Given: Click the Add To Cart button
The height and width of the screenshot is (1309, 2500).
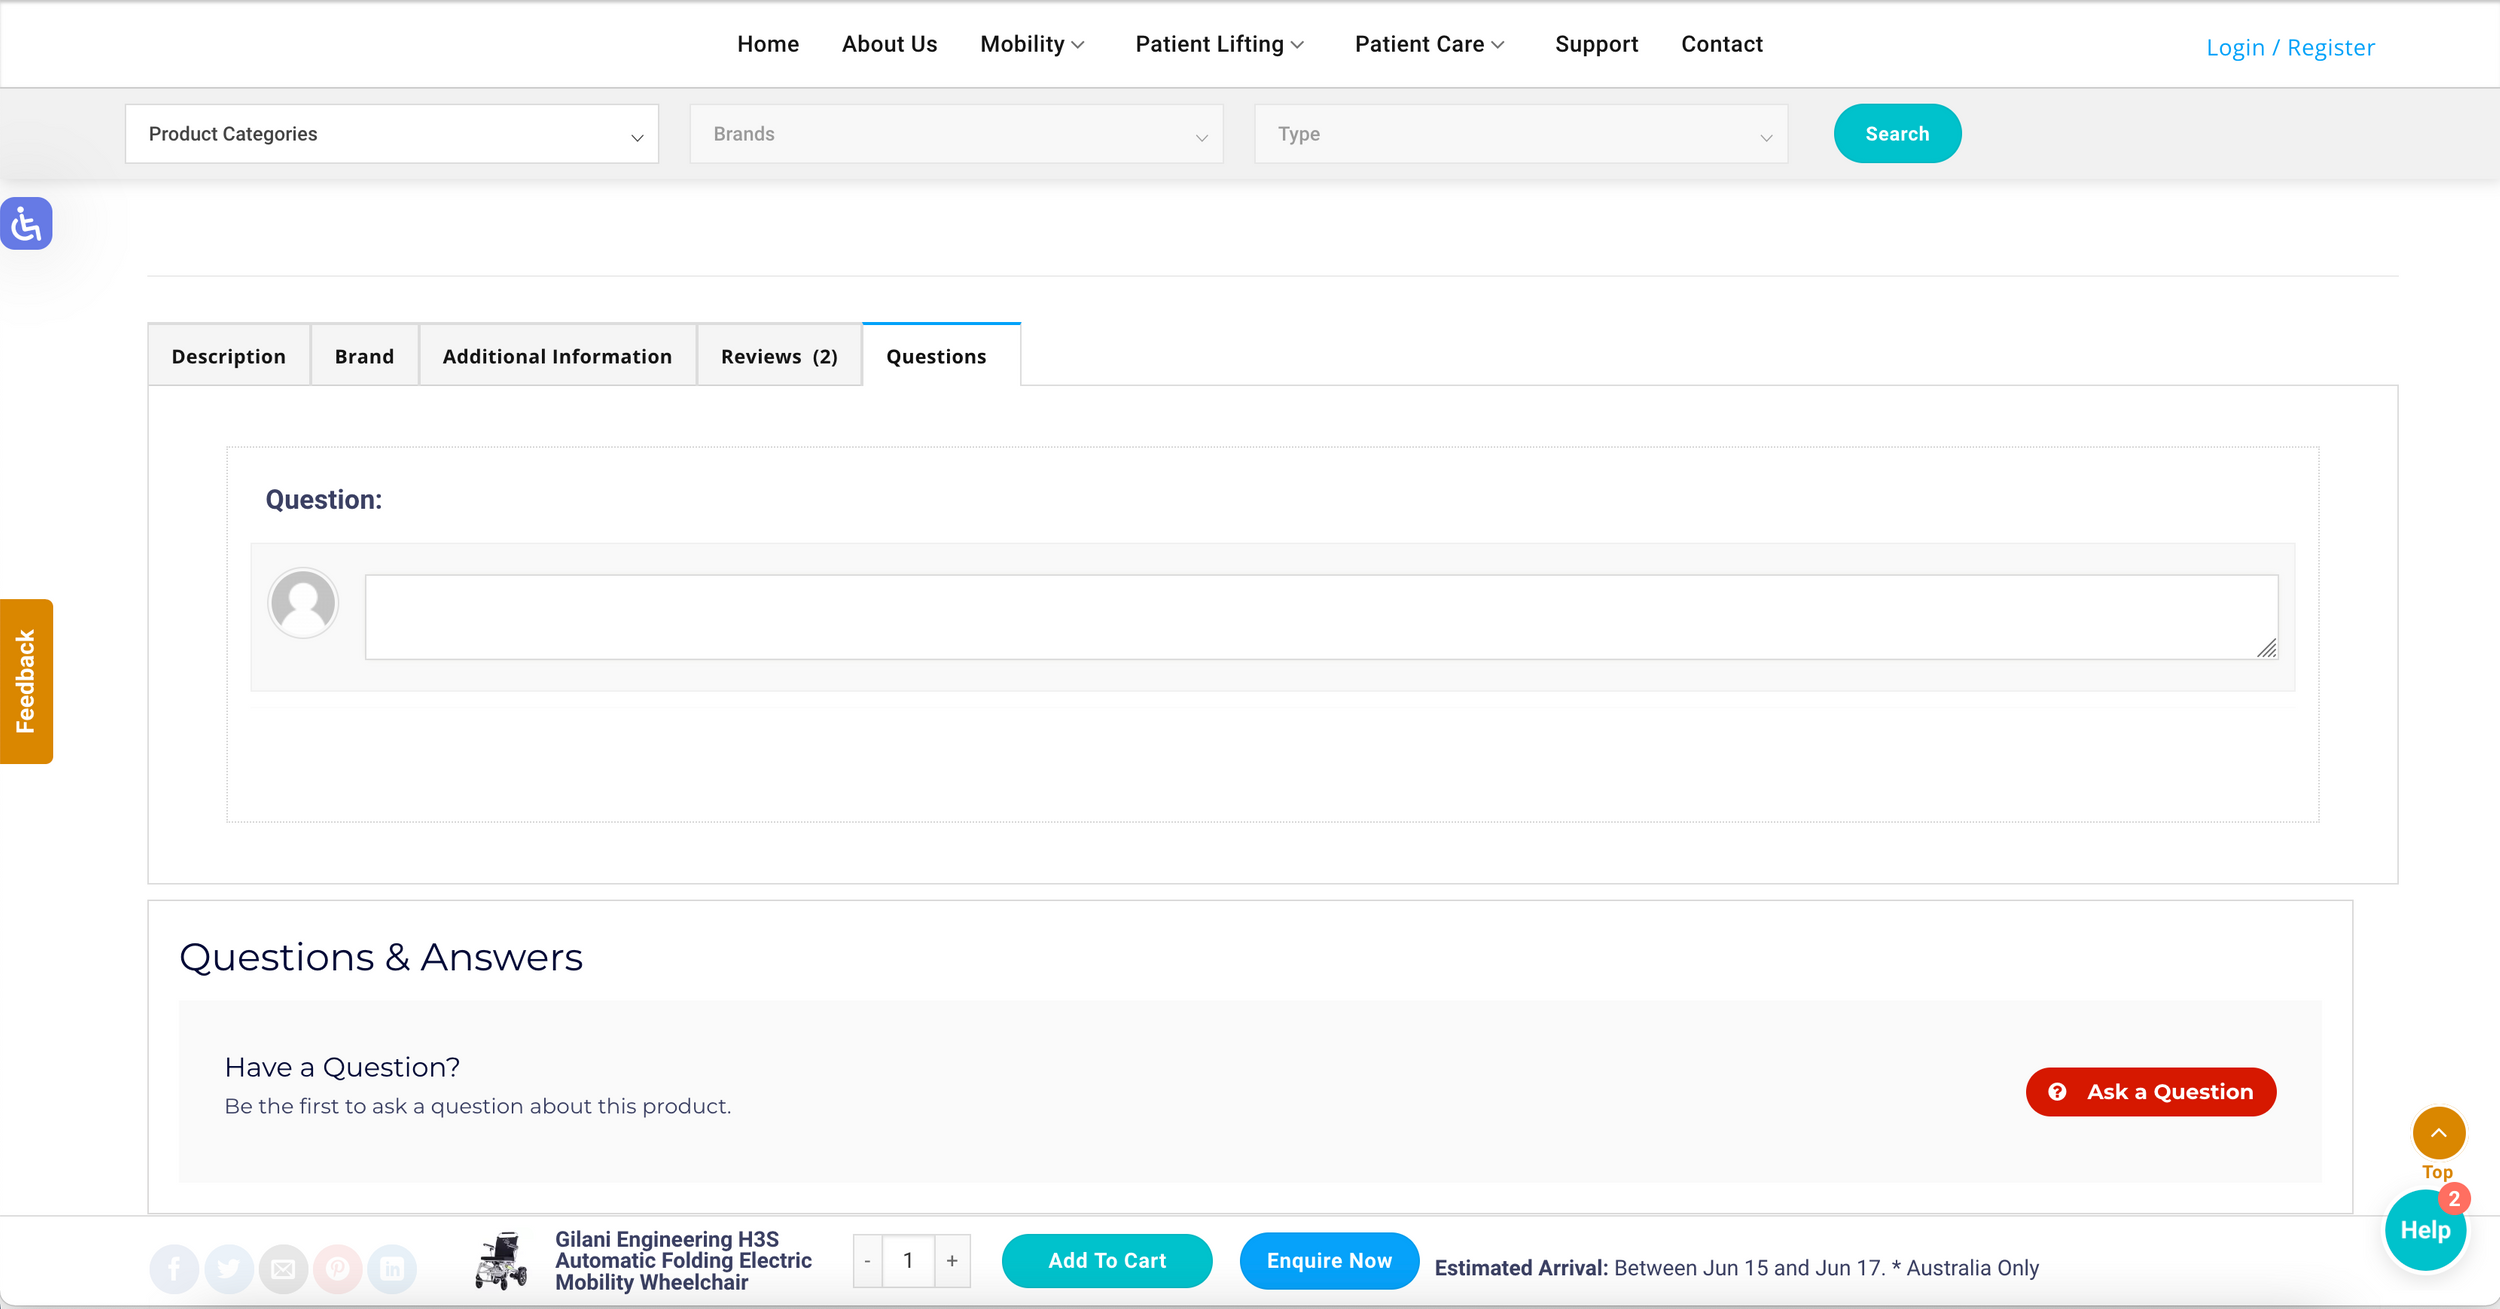Looking at the screenshot, I should point(1106,1261).
